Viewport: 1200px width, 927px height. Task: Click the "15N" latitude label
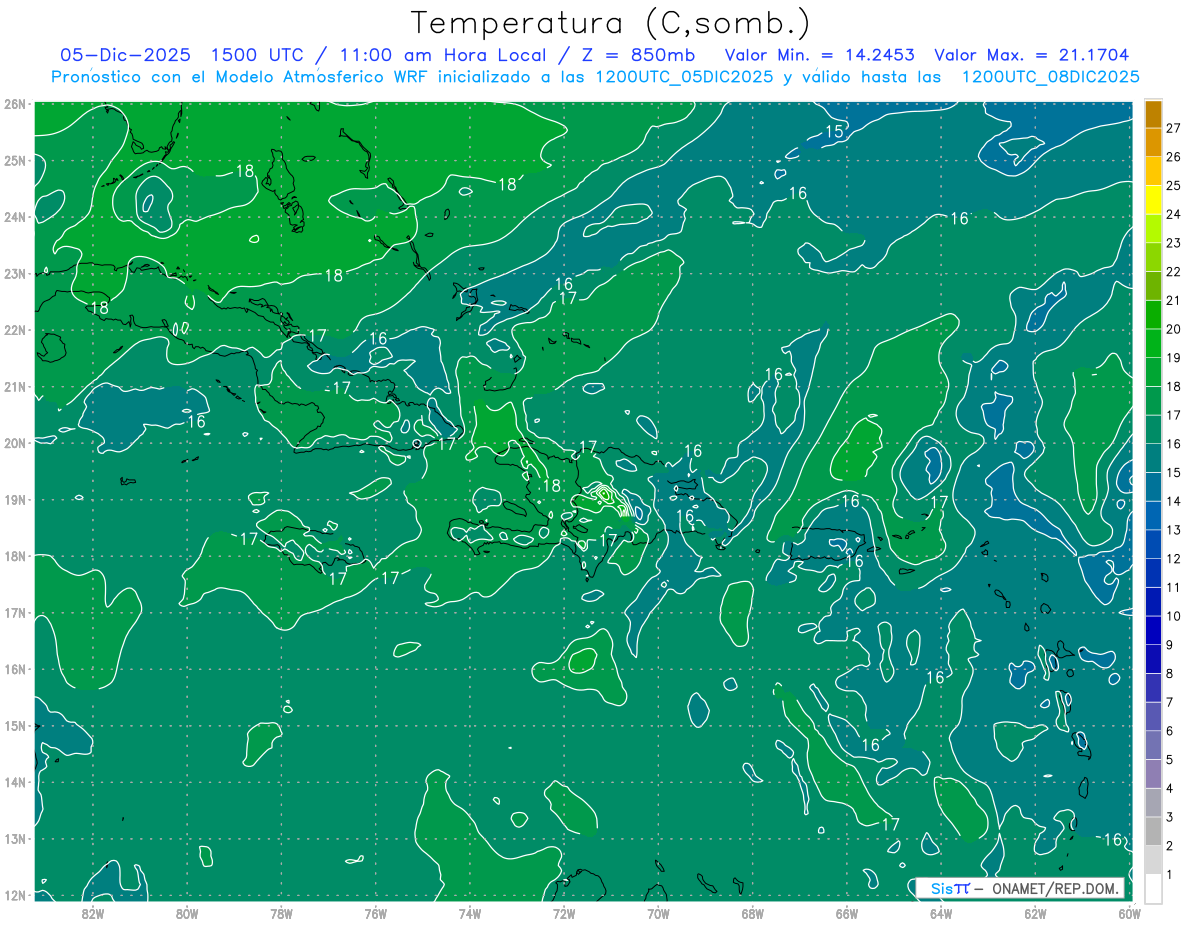tap(15, 726)
